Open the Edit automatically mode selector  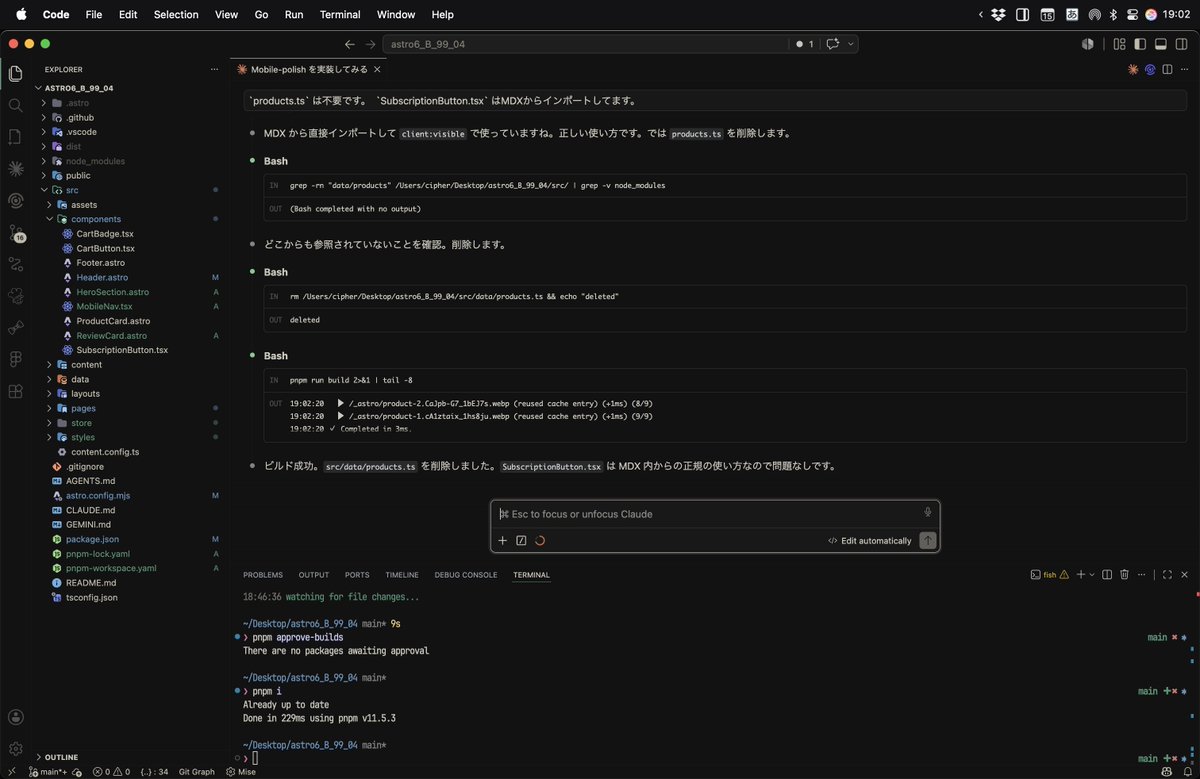pyautogui.click(x=869, y=541)
